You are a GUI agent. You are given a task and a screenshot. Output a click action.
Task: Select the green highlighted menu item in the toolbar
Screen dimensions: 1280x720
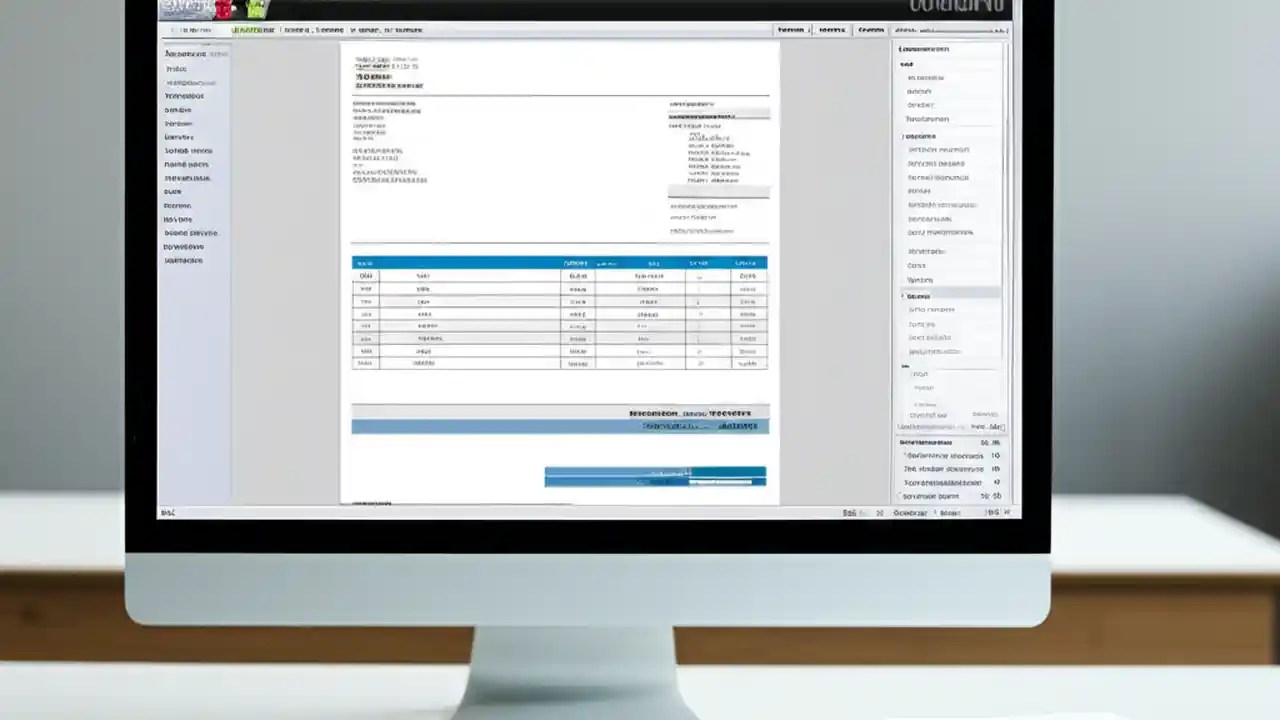253,30
